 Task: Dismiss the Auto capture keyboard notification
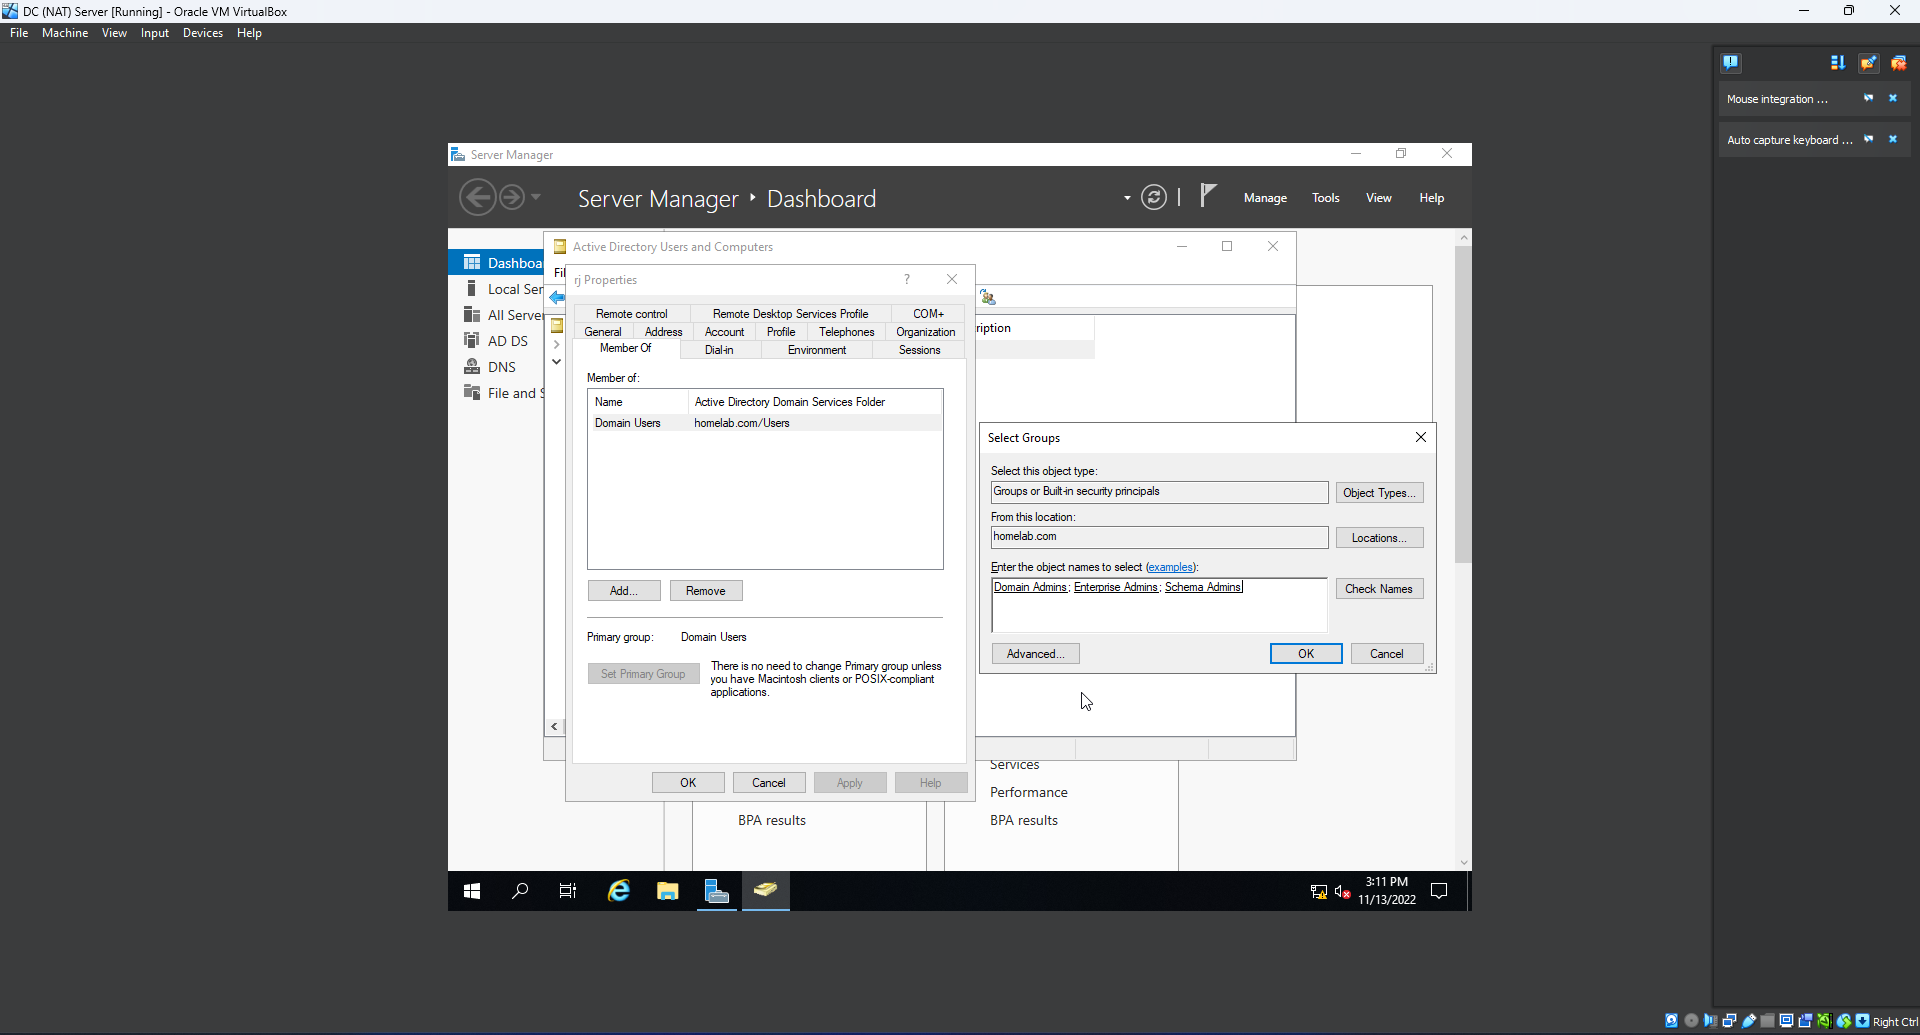pyautogui.click(x=1893, y=139)
